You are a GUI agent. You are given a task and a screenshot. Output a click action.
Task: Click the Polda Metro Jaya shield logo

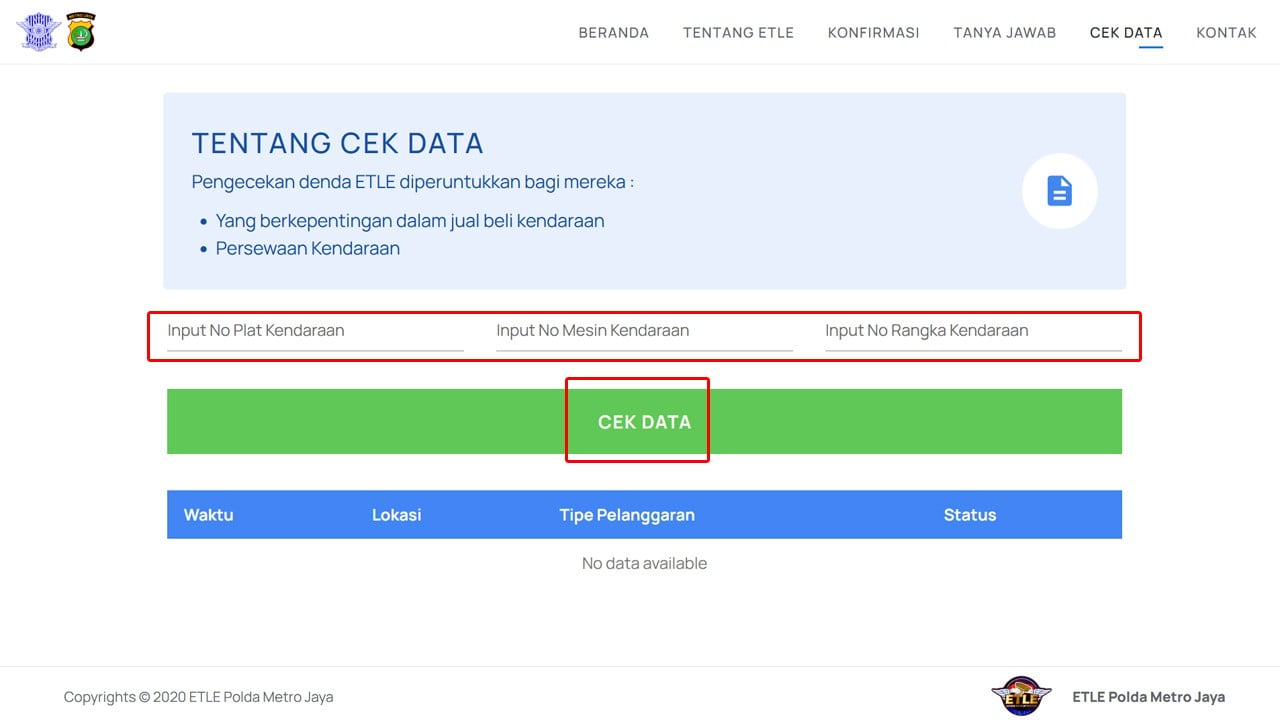tap(81, 32)
